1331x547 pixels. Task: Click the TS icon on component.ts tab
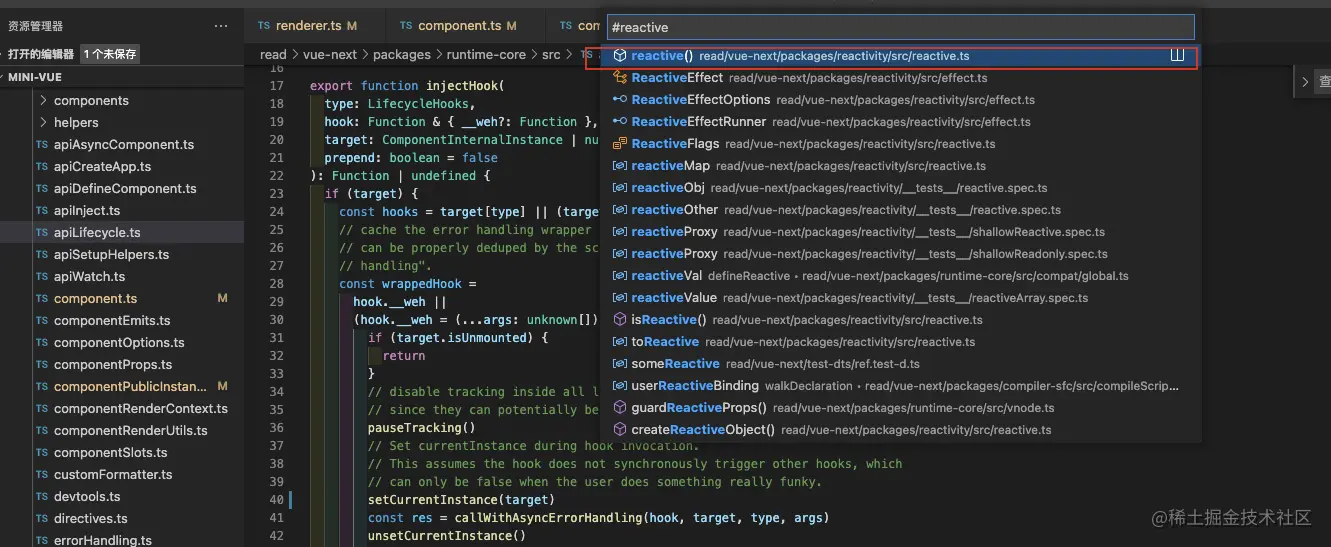pyautogui.click(x=406, y=25)
